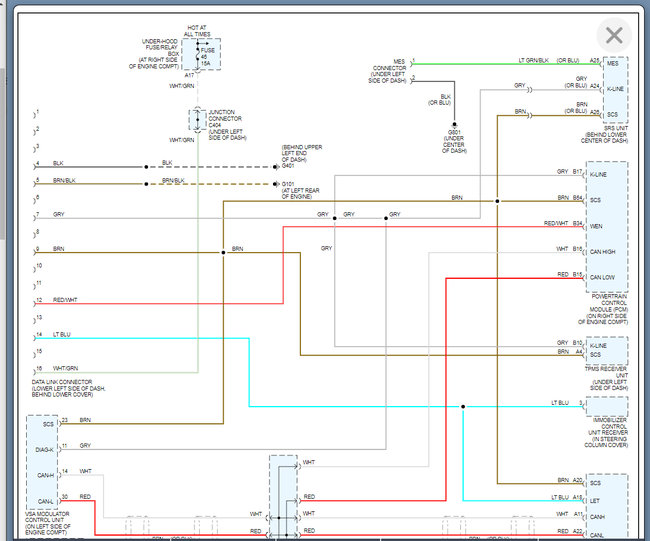Image resolution: width=650 pixels, height=541 pixels.
Task: Click the 'POWERTRAIN CONTROL MODULE (PCM)' label
Action: pyautogui.click(x=609, y=303)
